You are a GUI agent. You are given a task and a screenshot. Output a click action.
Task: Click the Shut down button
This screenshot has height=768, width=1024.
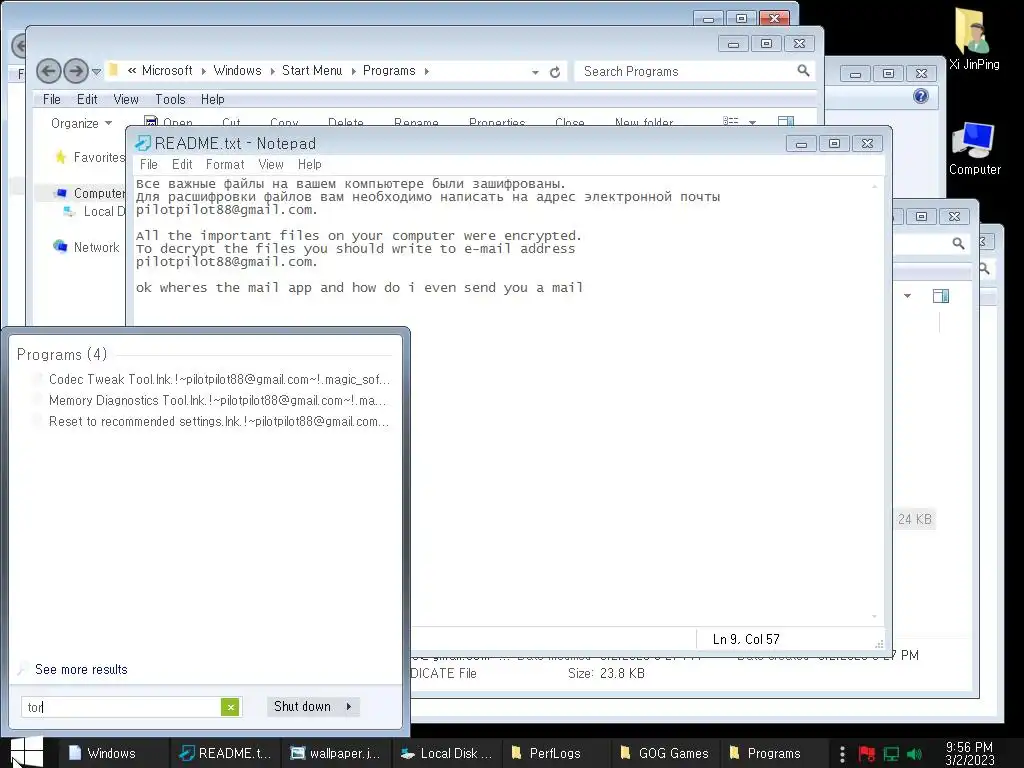[302, 707]
